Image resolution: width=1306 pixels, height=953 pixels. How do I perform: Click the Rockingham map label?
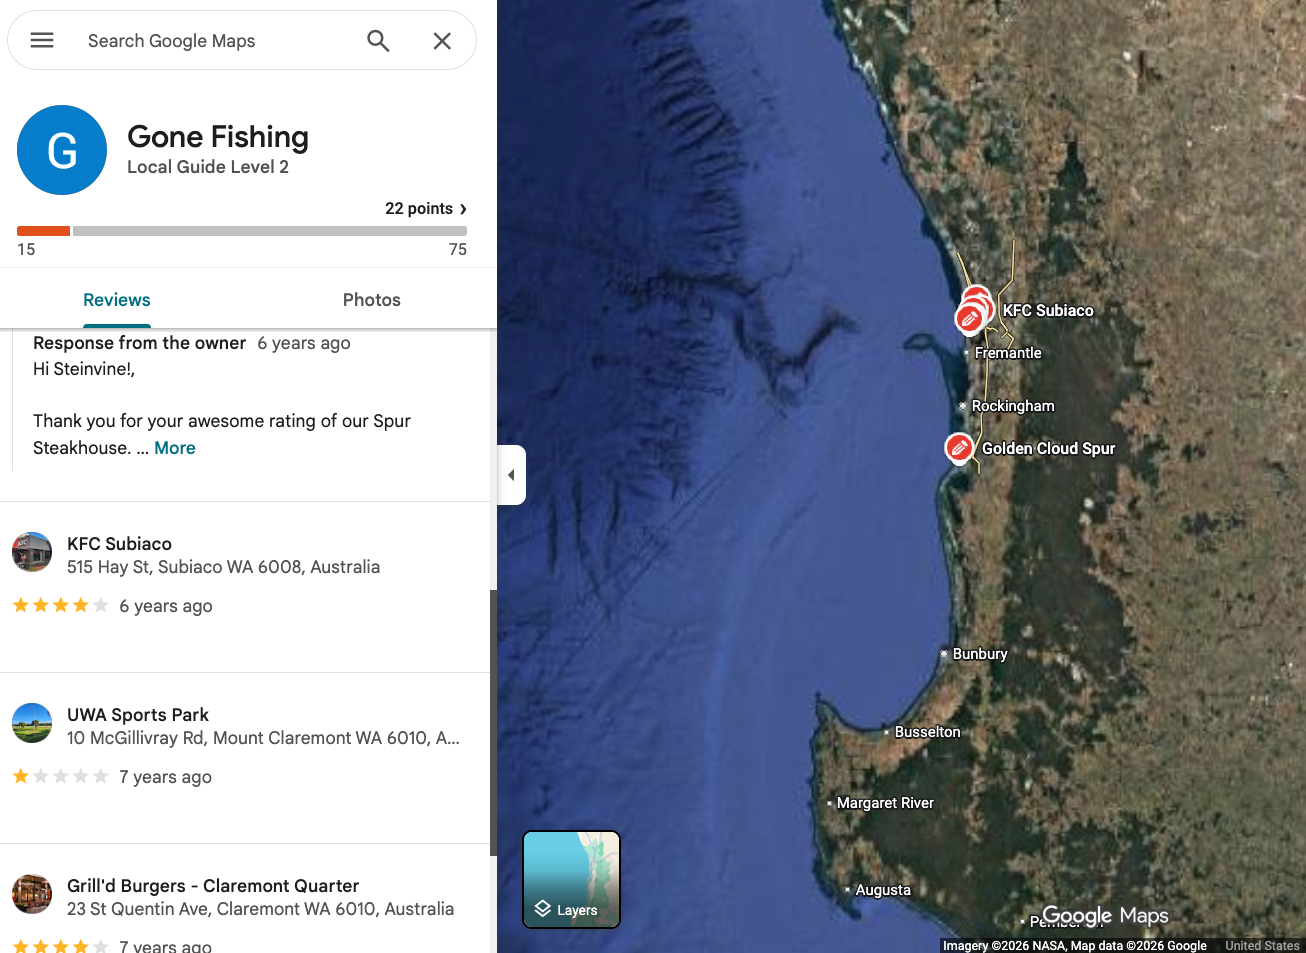[1013, 406]
